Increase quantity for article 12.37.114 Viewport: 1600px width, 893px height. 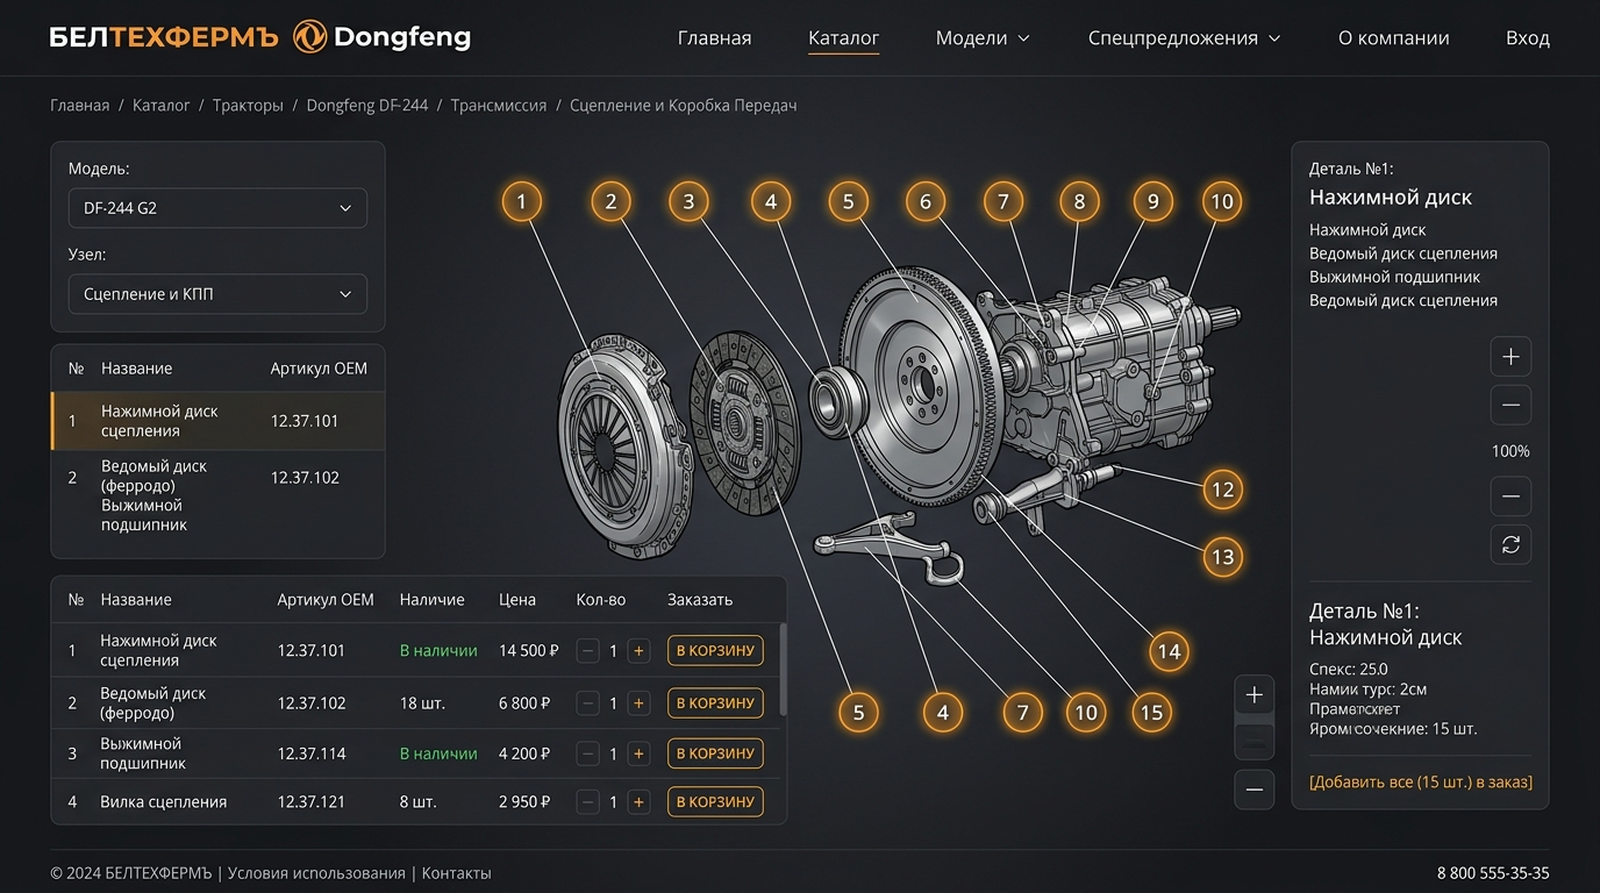coord(638,753)
